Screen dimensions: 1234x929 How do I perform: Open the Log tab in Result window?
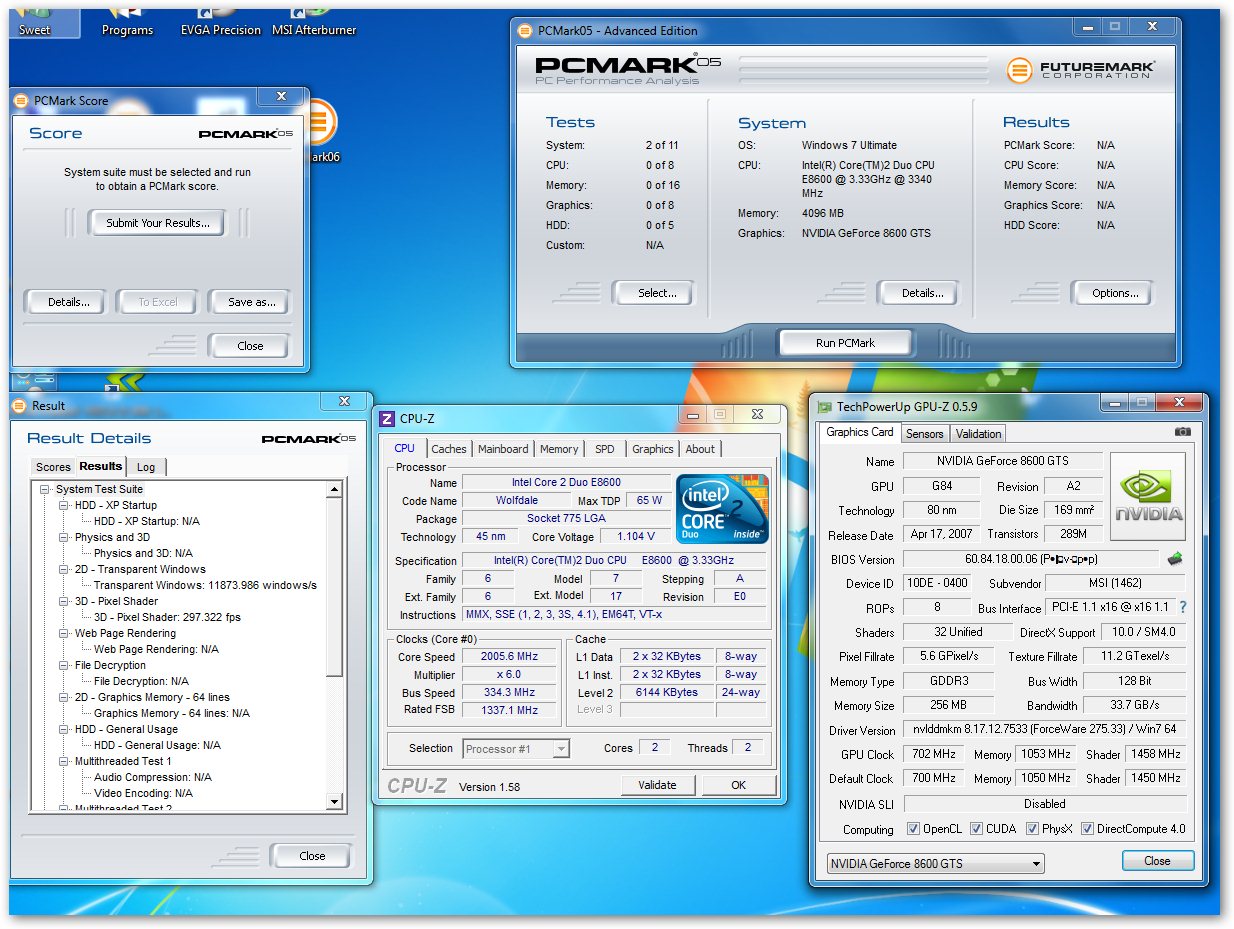pos(146,467)
